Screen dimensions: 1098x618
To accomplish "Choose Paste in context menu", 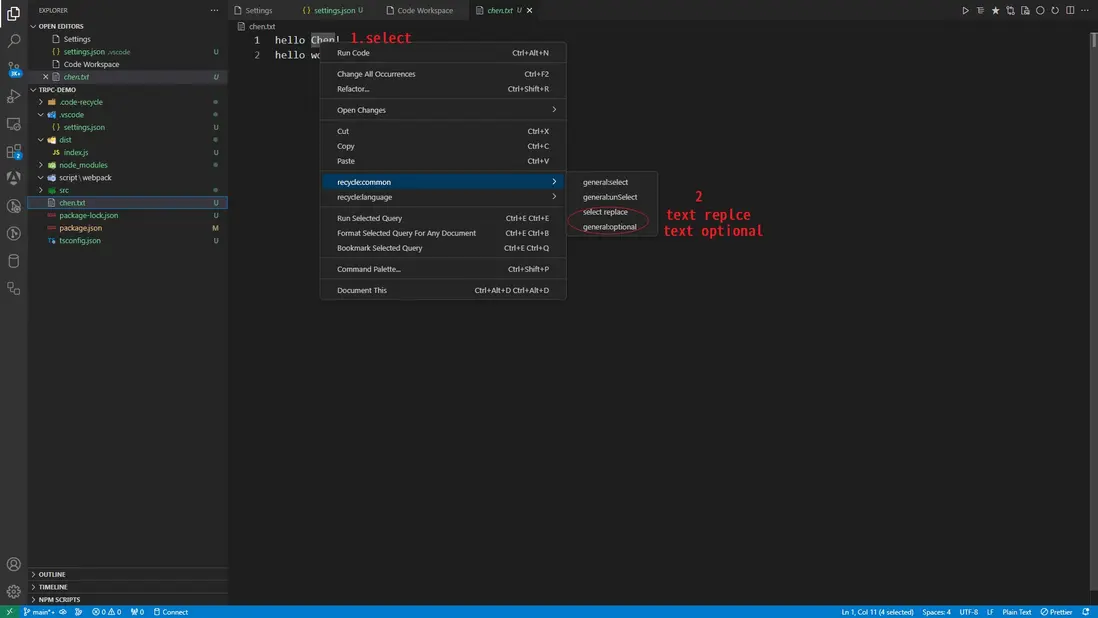I will [443, 161].
